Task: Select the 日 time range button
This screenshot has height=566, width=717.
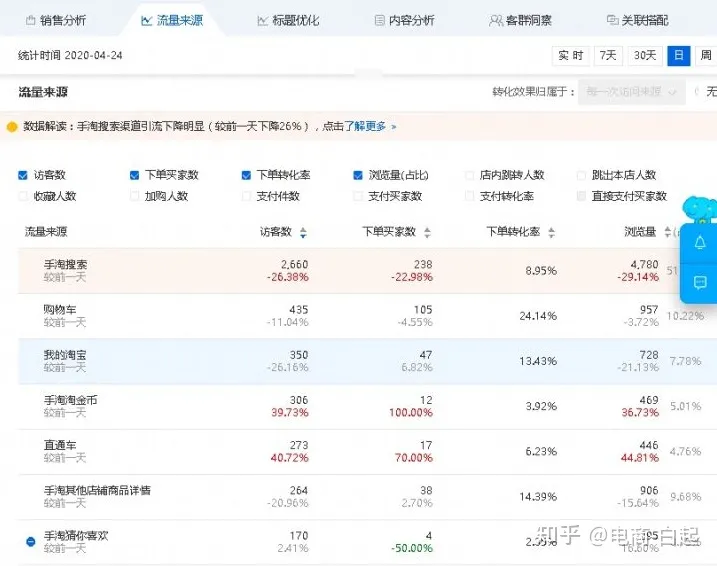Action: [679, 56]
